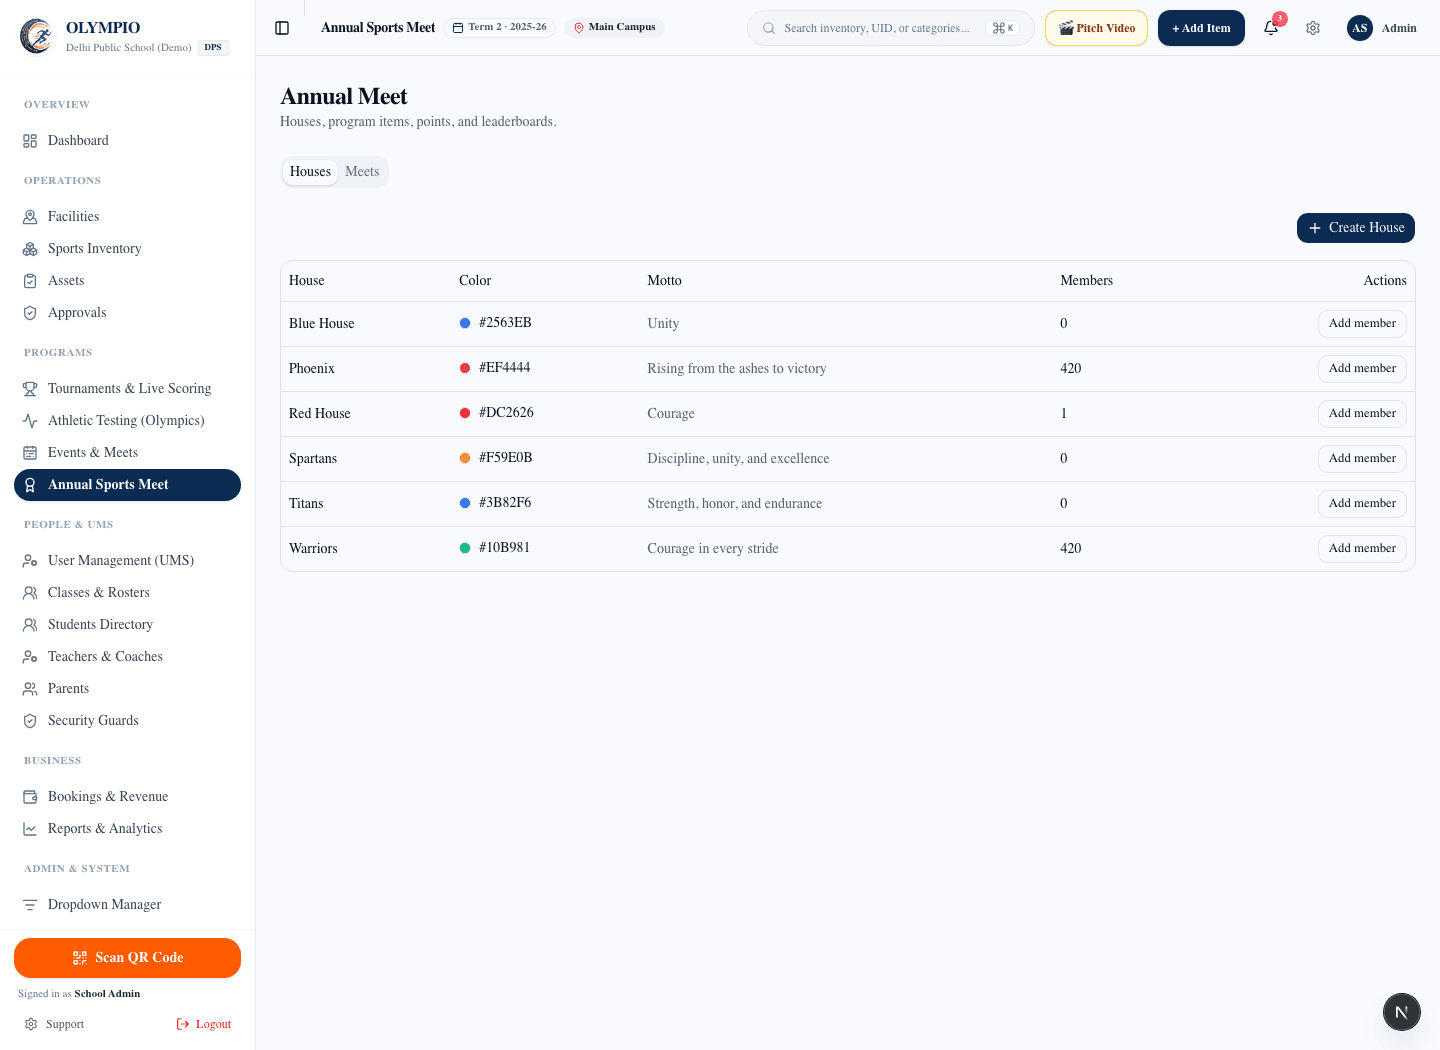Click Scan QR Code button
This screenshot has width=1440, height=1050.
click(127, 958)
